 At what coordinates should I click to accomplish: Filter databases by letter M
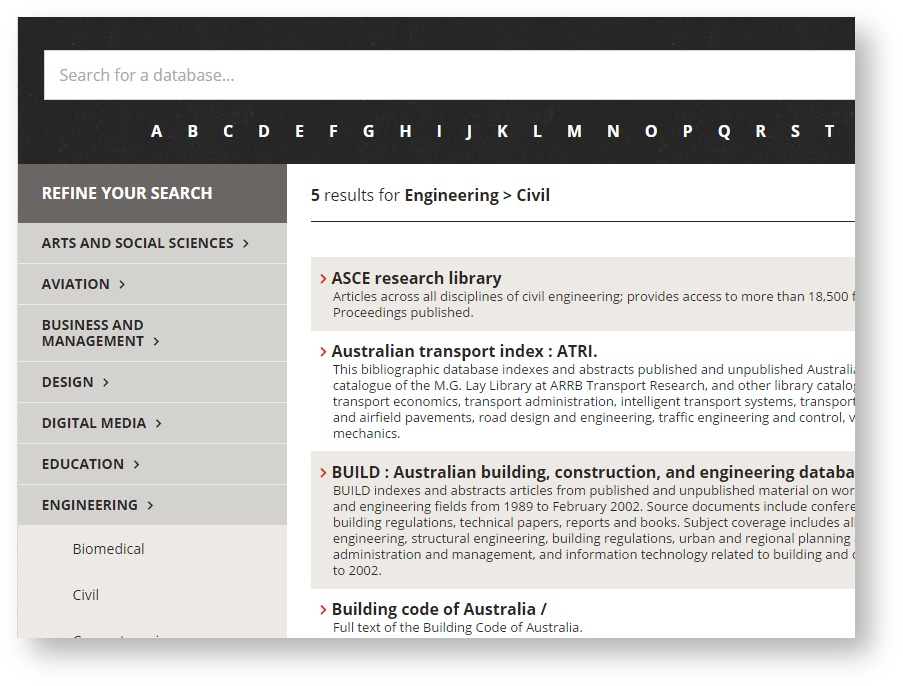click(x=574, y=131)
